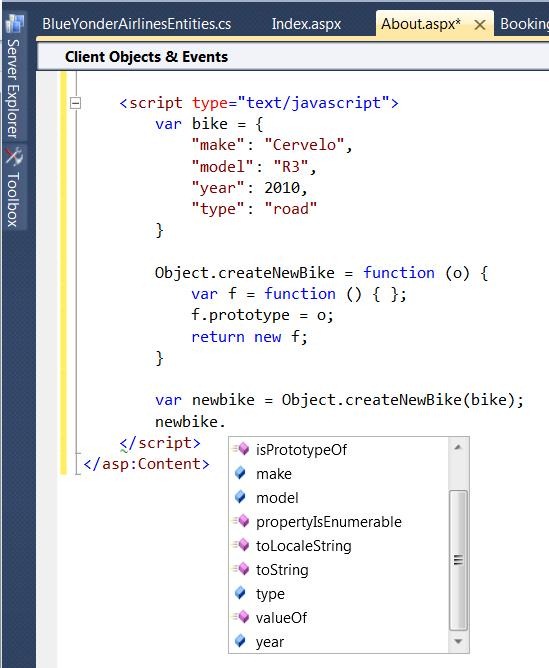Select toString in IntelliSense list
This screenshot has width=549, height=668.
pos(339,570)
